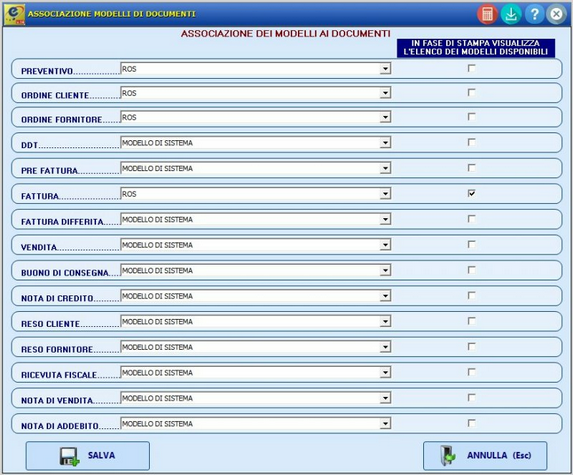The width and height of the screenshot is (573, 475).
Task: Expand the RESO FORNITORE model dropdown
Action: tap(385, 347)
